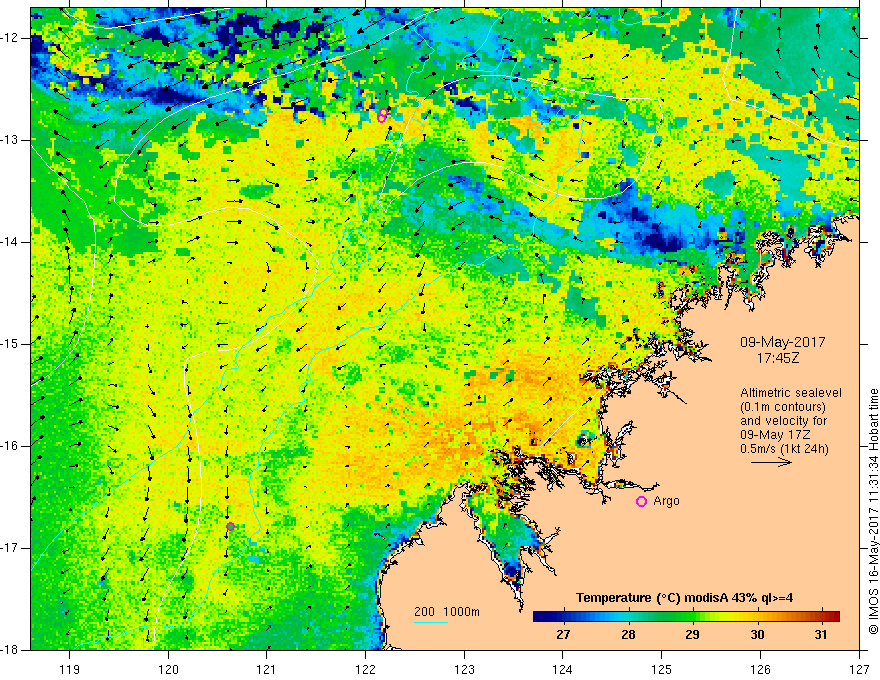Click longitude axis label 120
Screen dimensions: 880x680
(168, 669)
